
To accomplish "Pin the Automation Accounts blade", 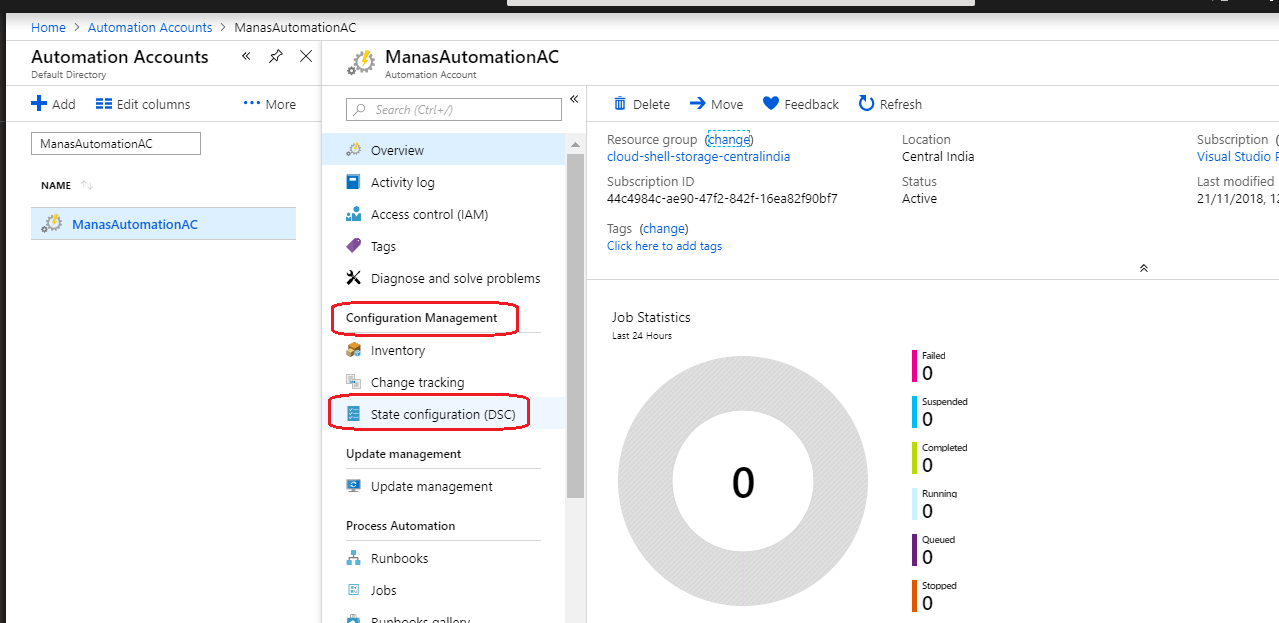I will point(276,57).
